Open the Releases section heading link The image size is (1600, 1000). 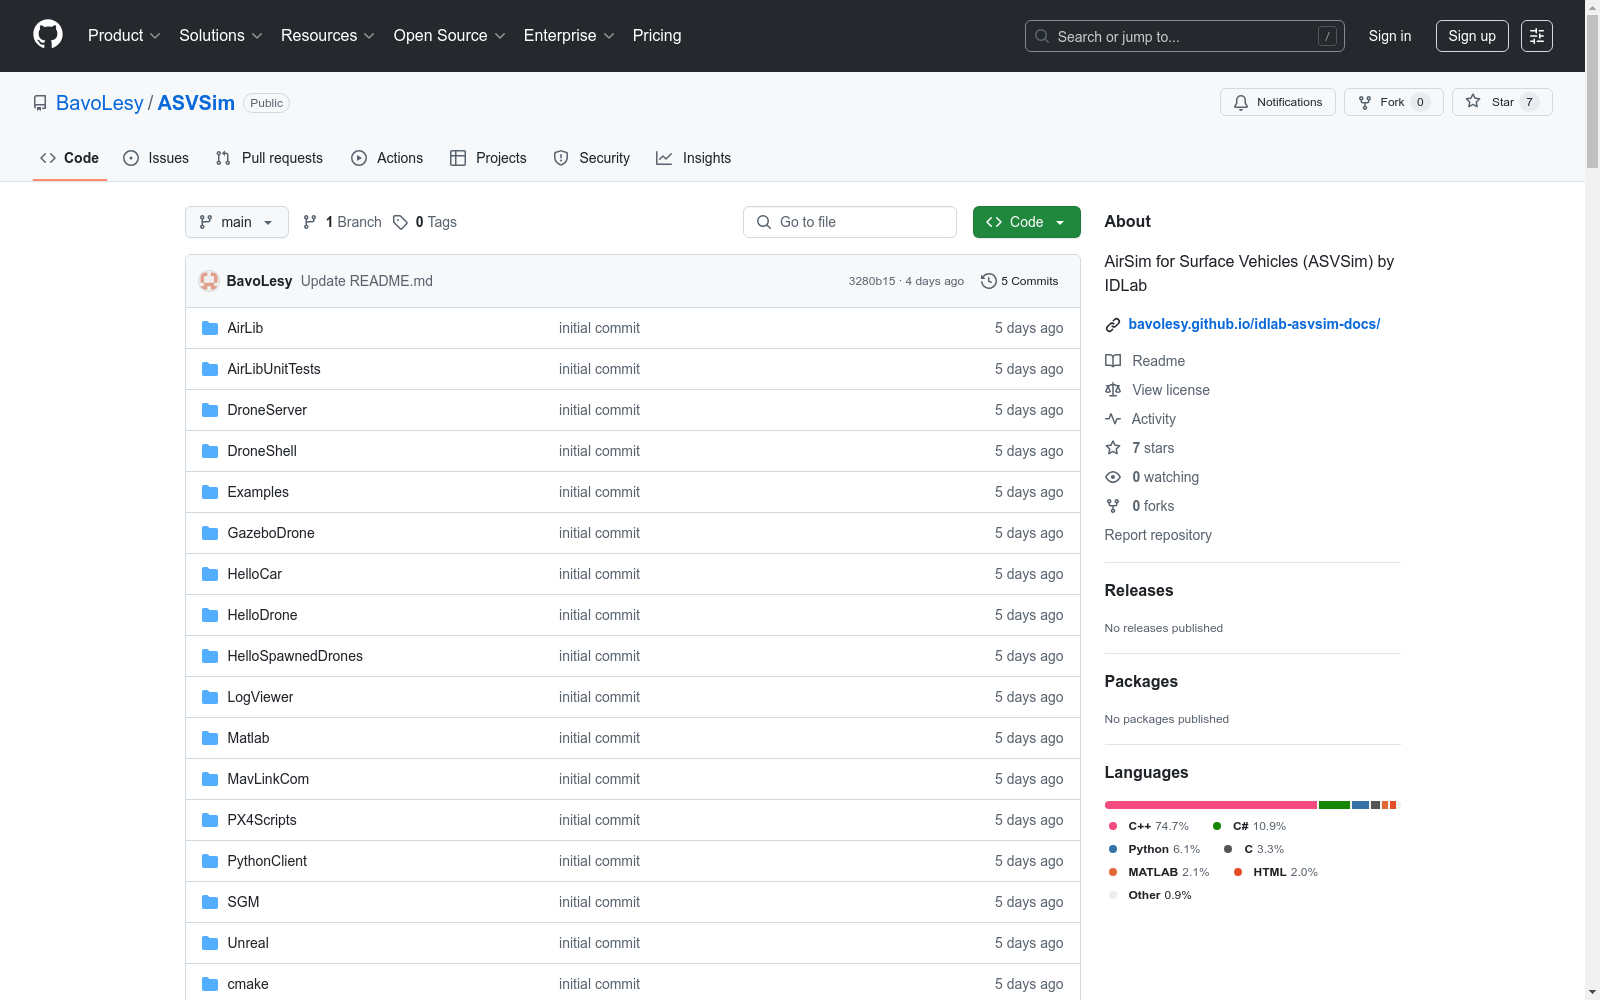[x=1139, y=590]
